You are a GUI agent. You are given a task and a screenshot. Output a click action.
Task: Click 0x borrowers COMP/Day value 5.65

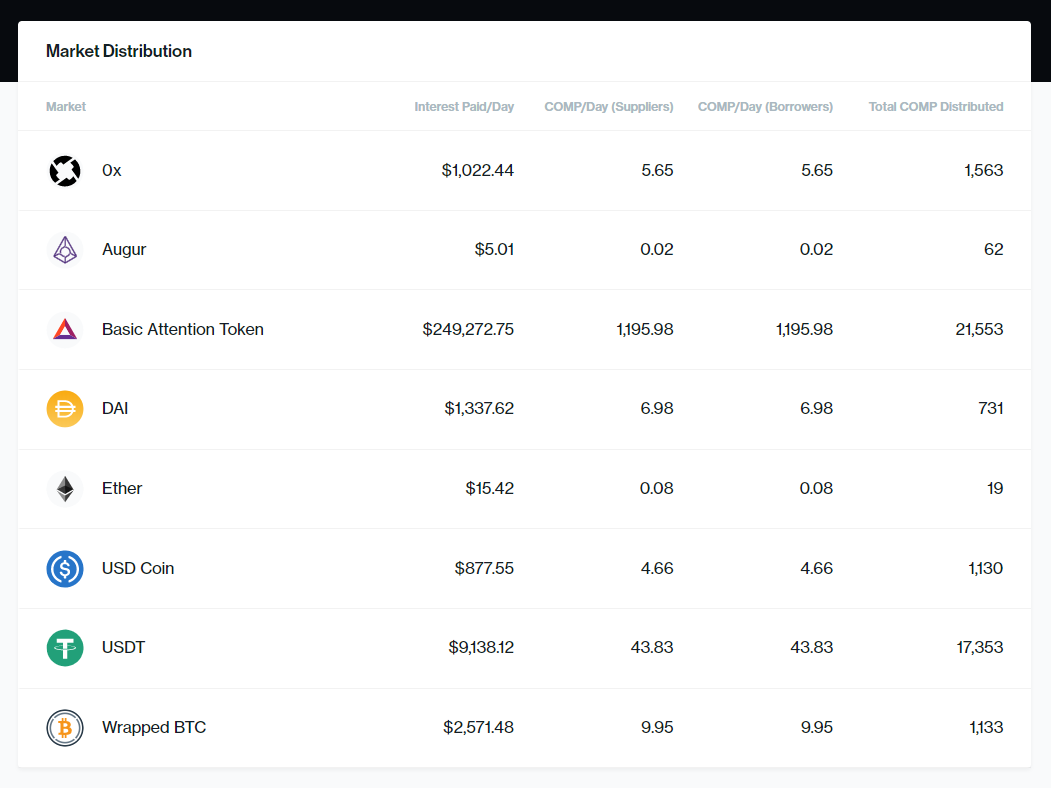(x=816, y=170)
